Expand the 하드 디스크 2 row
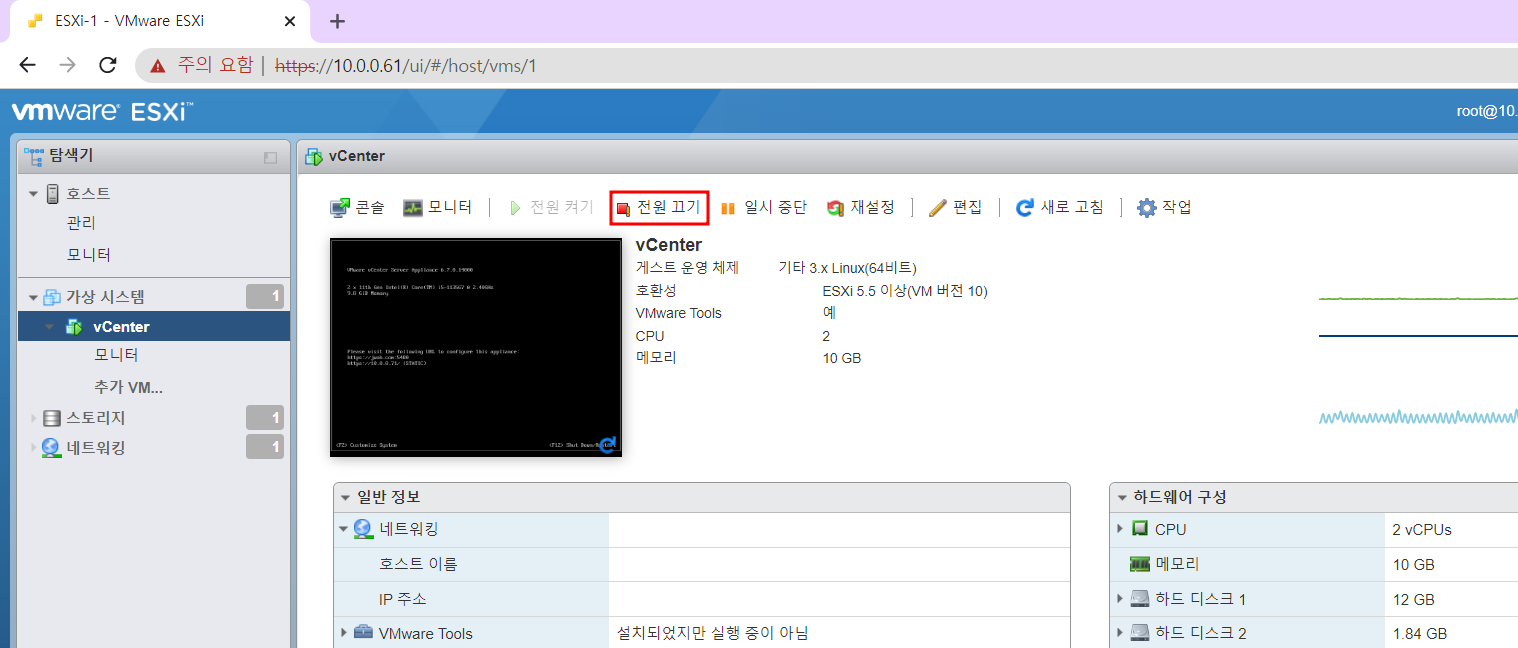Image resolution: width=1518 pixels, height=648 pixels. pos(1120,633)
